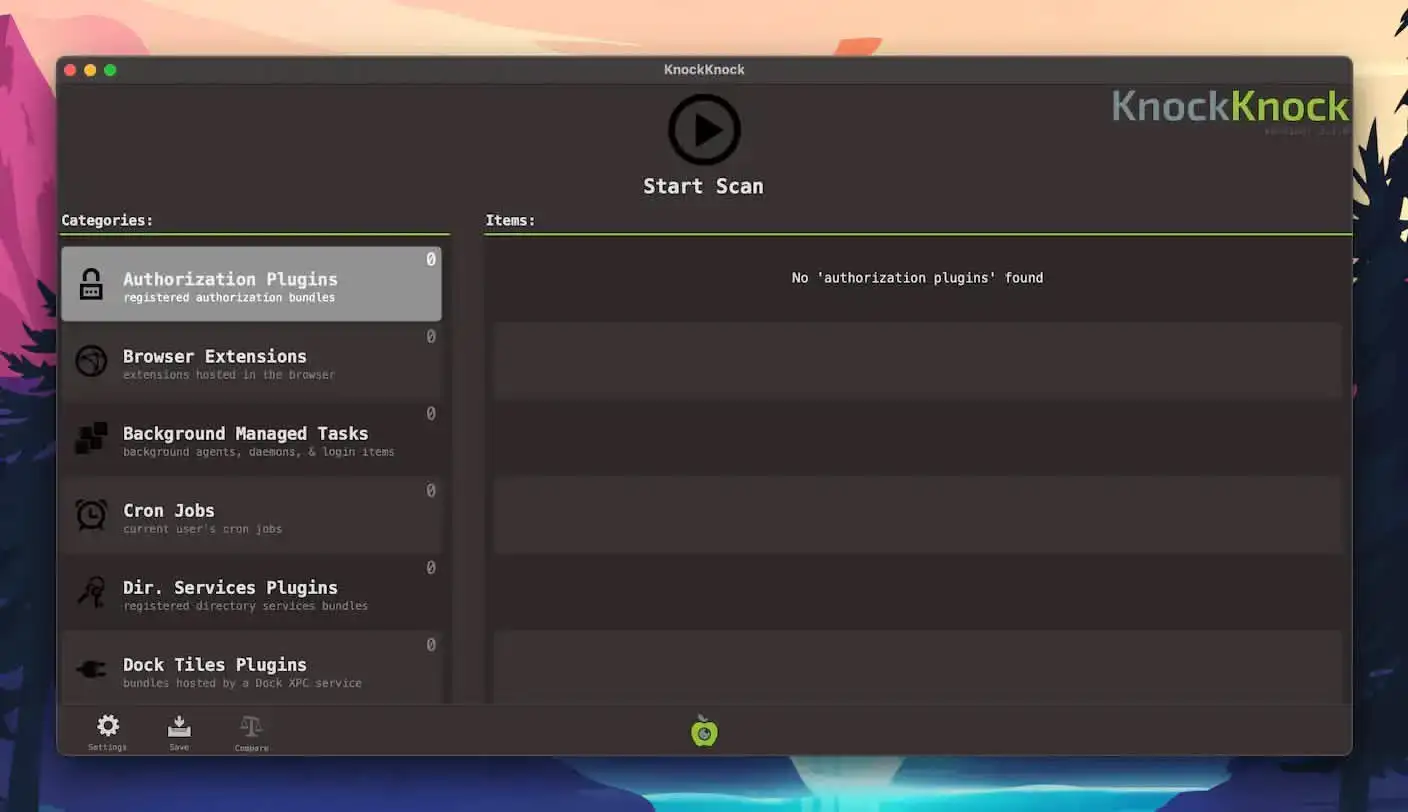Screen dimensions: 1408x812
Task: Select the Background Managed Tasks category title
Action: [246, 433]
